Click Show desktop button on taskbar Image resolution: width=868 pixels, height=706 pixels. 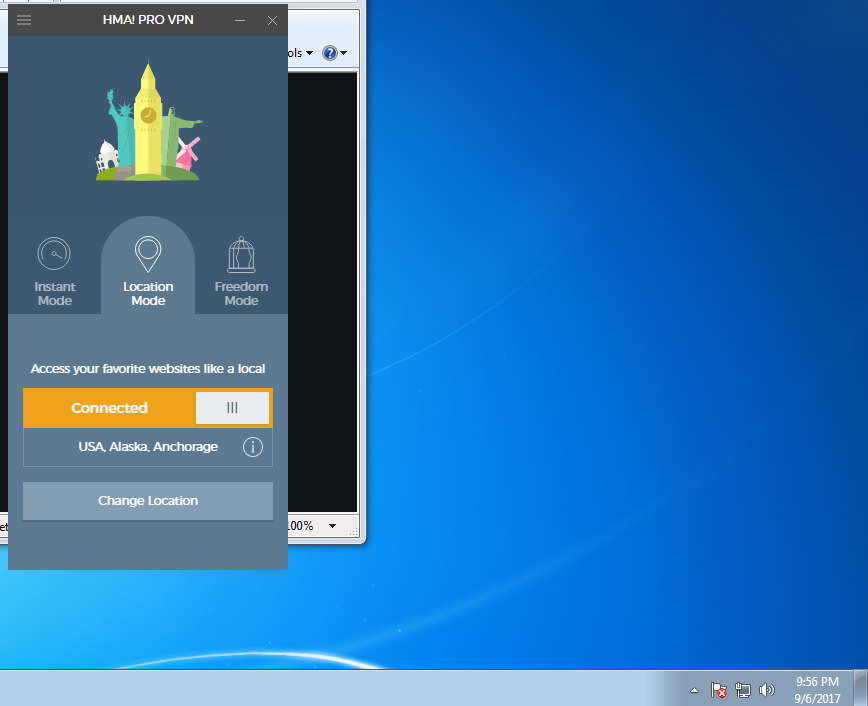point(861,688)
